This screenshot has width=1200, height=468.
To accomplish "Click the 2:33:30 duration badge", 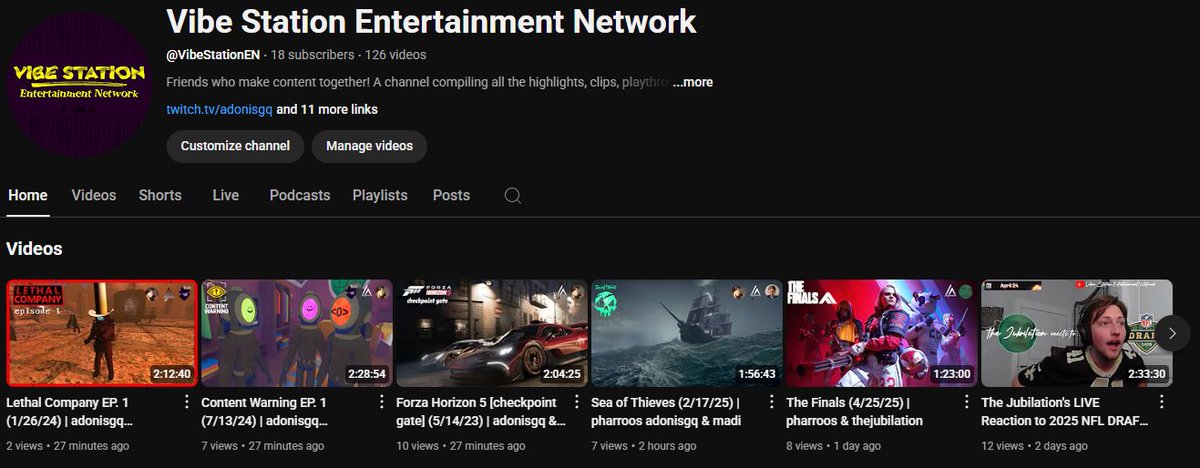I will pyautogui.click(x=1148, y=374).
